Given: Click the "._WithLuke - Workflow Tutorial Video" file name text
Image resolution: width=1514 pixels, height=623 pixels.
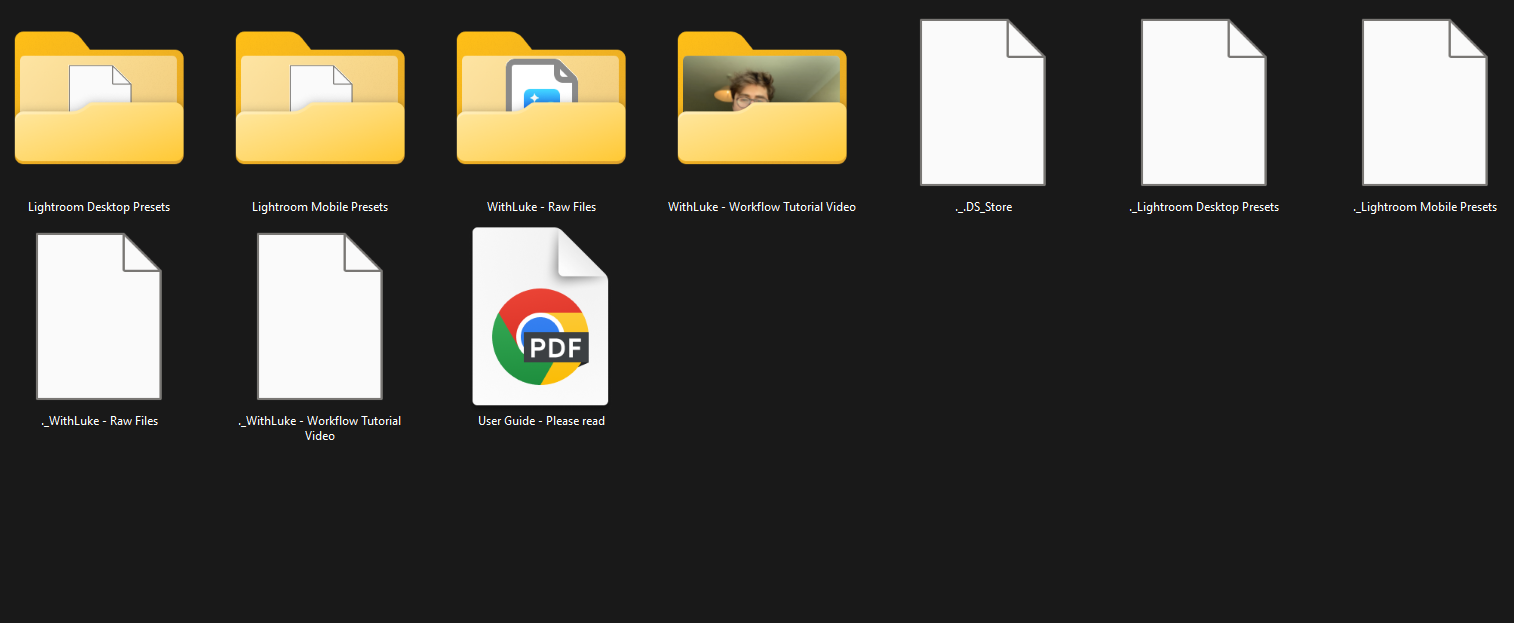Looking at the screenshot, I should (x=320, y=428).
